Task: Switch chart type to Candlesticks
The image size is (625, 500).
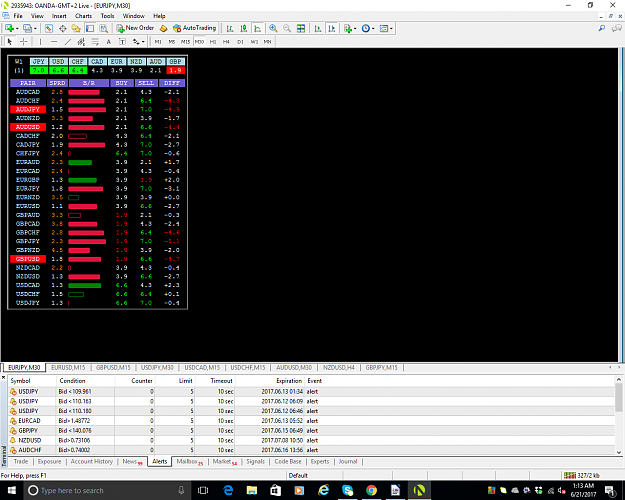Action: coord(244,28)
